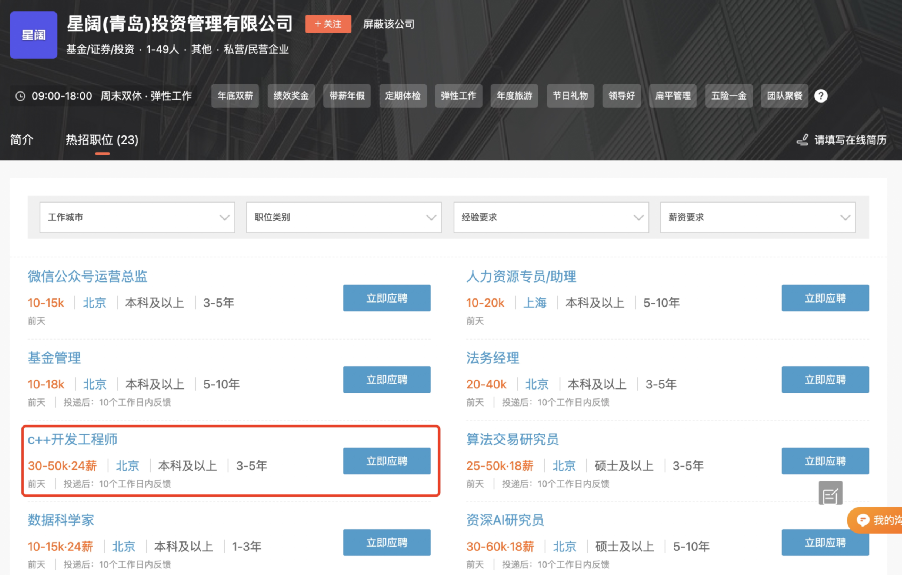Image resolution: width=902 pixels, height=575 pixels.
Task: Click the 年底双薪 benefit tag
Action: (x=237, y=96)
